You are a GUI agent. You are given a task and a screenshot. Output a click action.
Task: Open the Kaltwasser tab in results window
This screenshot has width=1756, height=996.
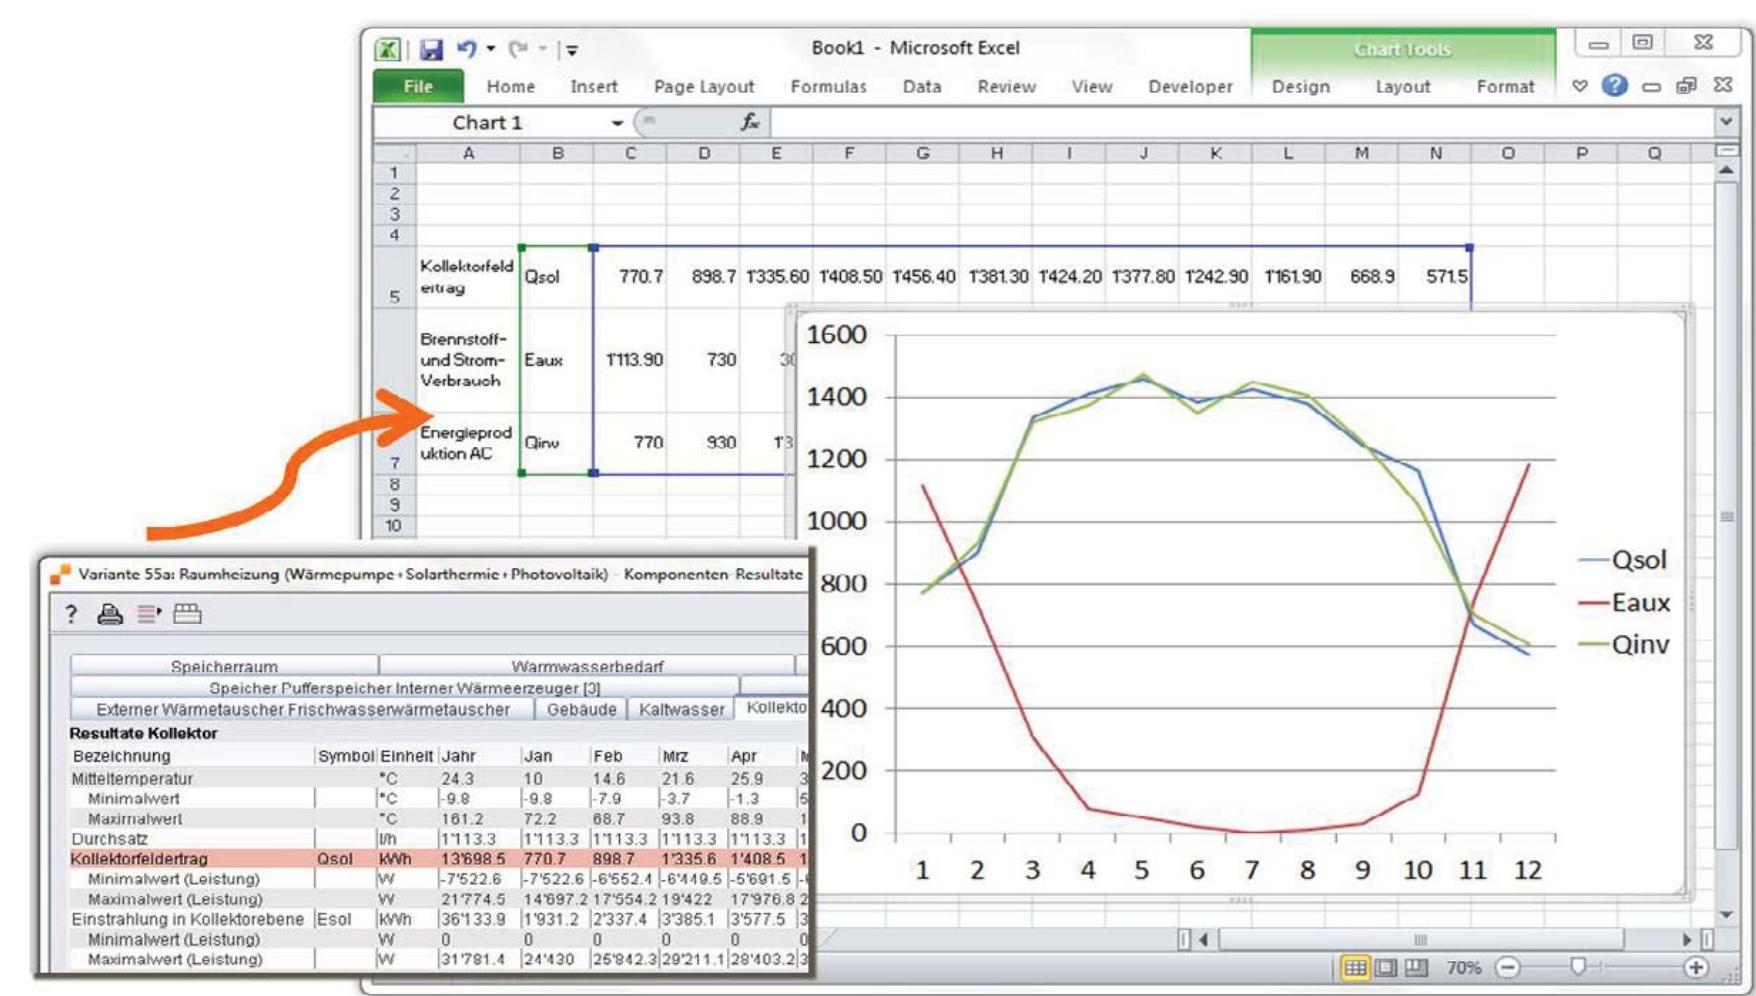click(681, 709)
